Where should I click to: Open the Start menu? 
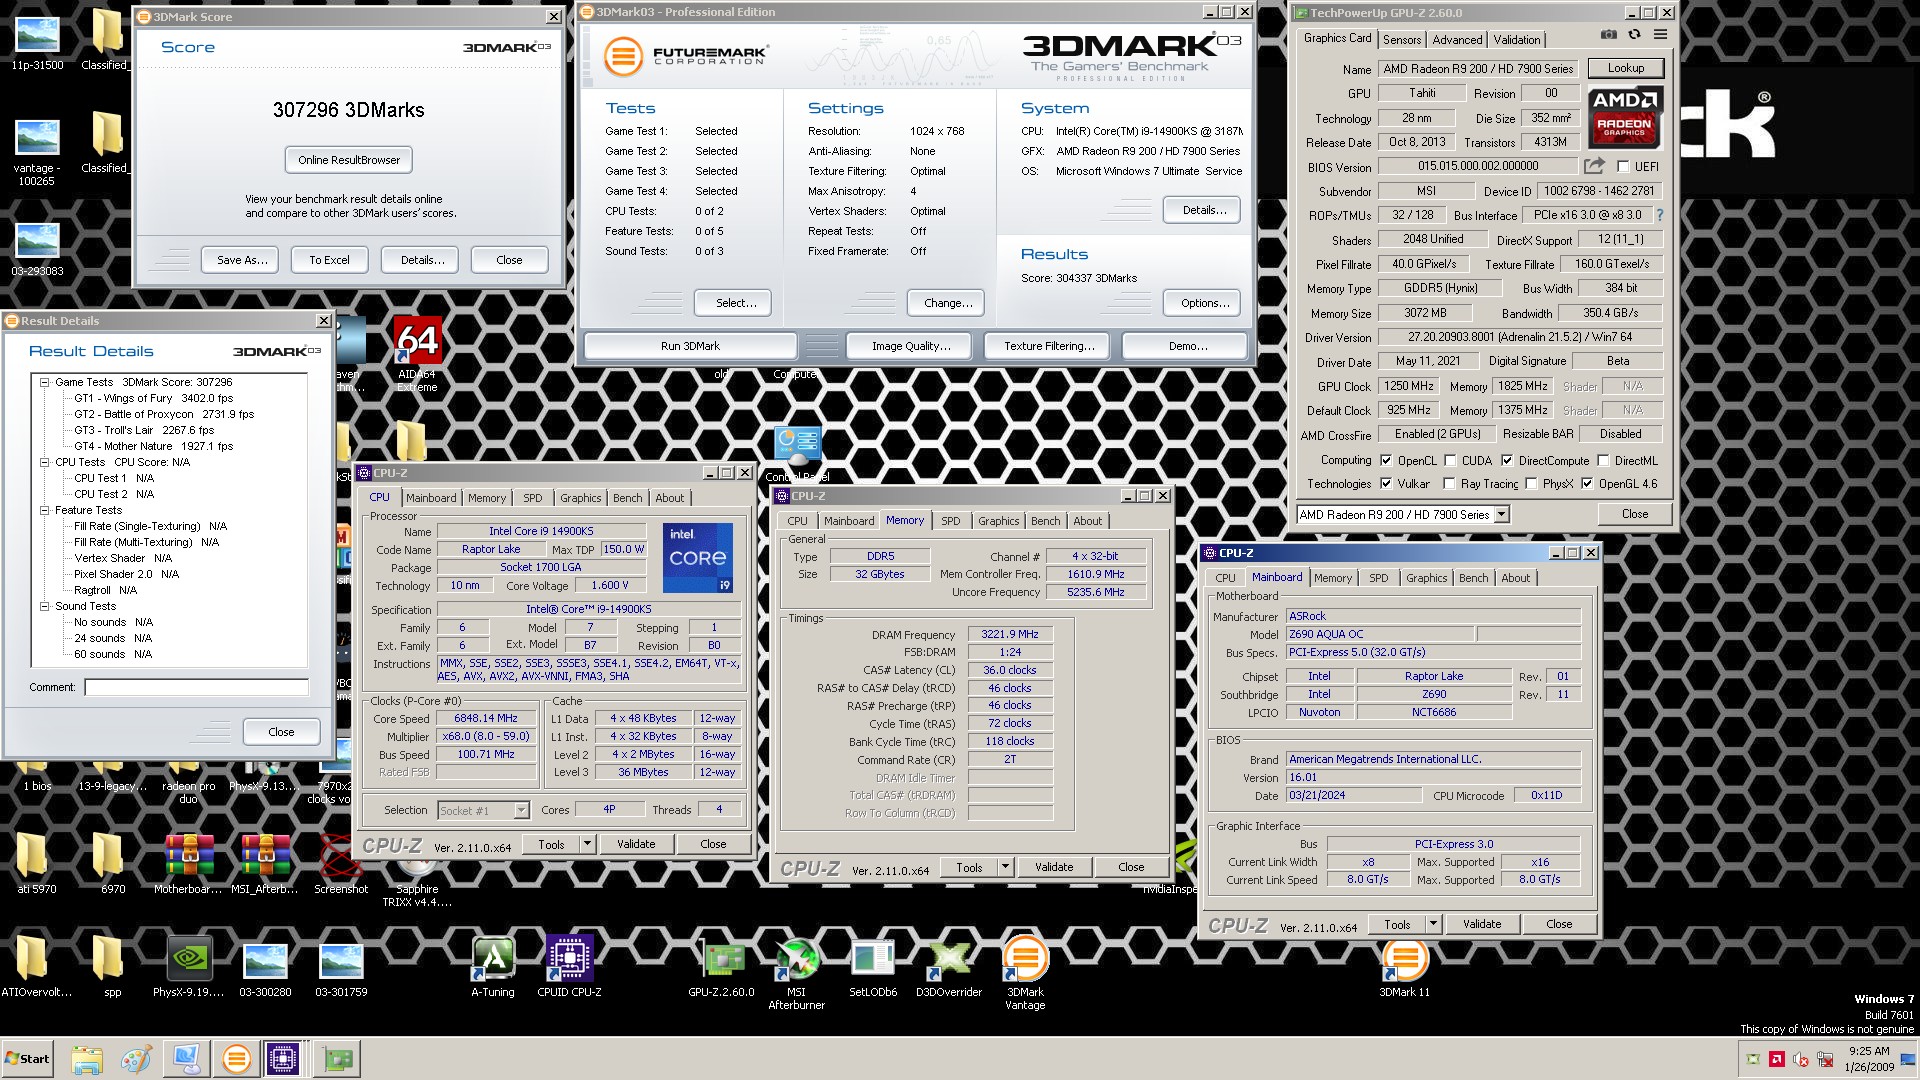click(27, 1059)
